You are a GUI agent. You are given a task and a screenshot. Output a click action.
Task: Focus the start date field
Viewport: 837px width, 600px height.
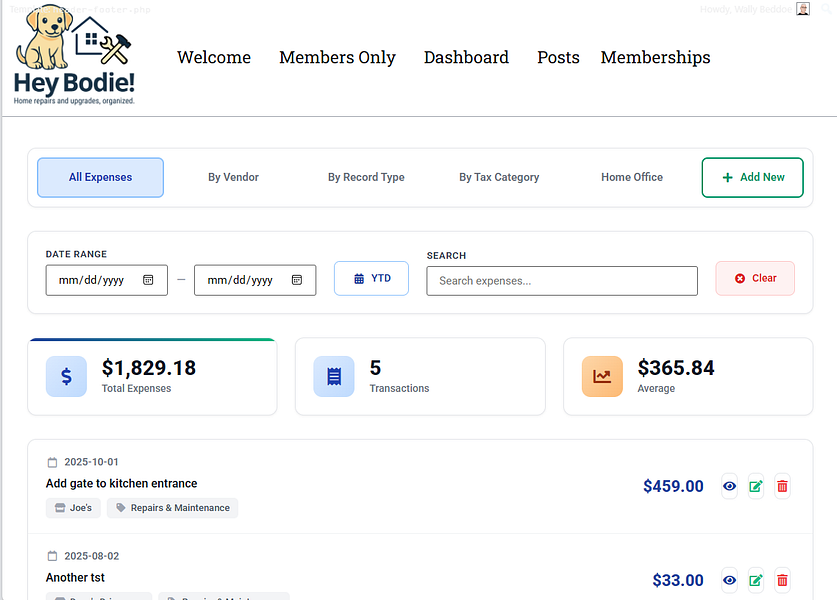tap(107, 280)
